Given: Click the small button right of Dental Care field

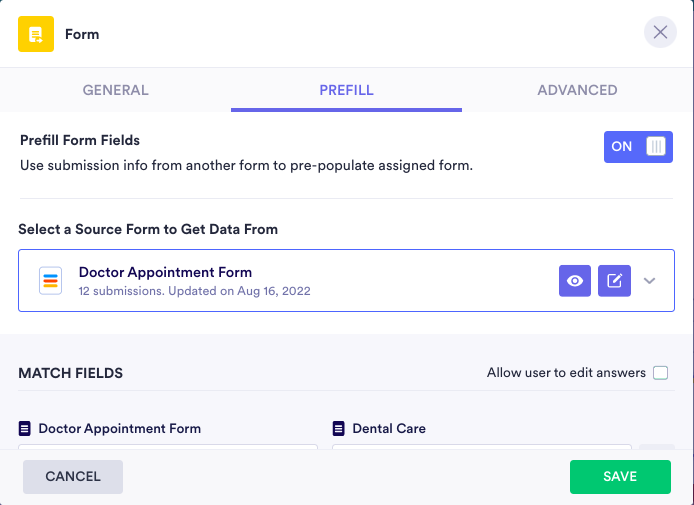Looking at the screenshot, I should tap(656, 451).
